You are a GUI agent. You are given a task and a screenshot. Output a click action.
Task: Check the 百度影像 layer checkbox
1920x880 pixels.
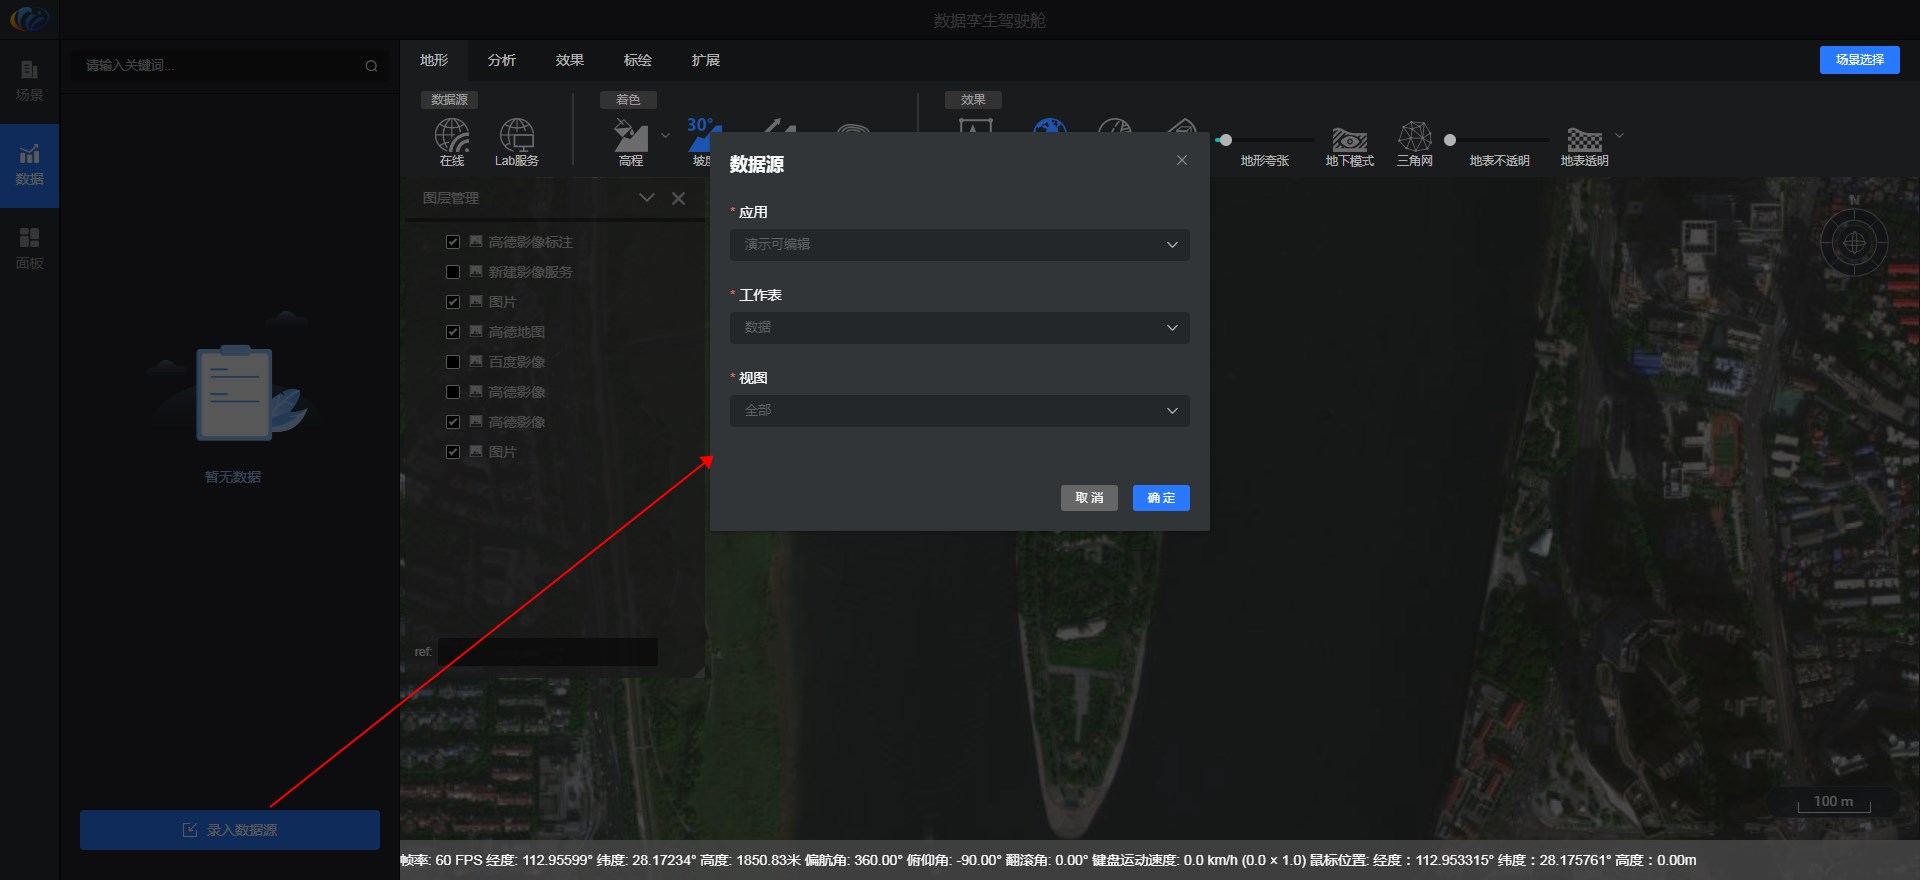[453, 362]
